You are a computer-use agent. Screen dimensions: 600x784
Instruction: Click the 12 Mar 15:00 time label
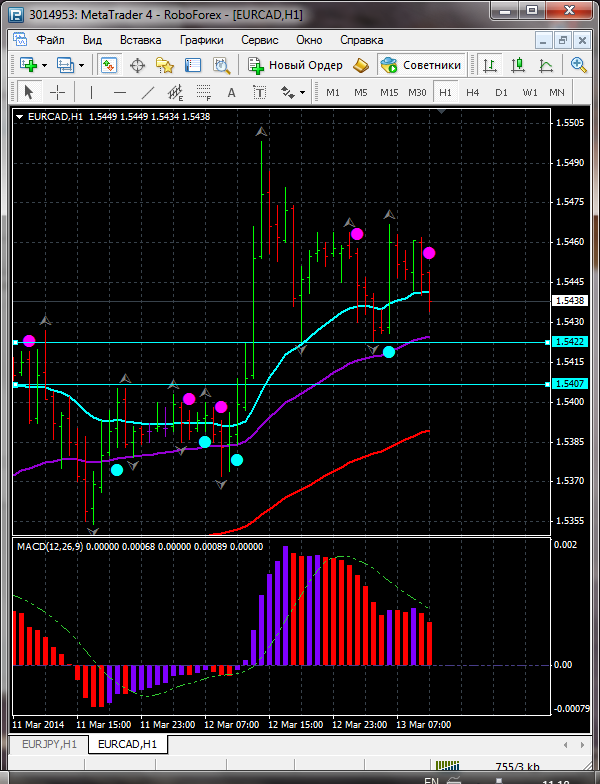296,724
